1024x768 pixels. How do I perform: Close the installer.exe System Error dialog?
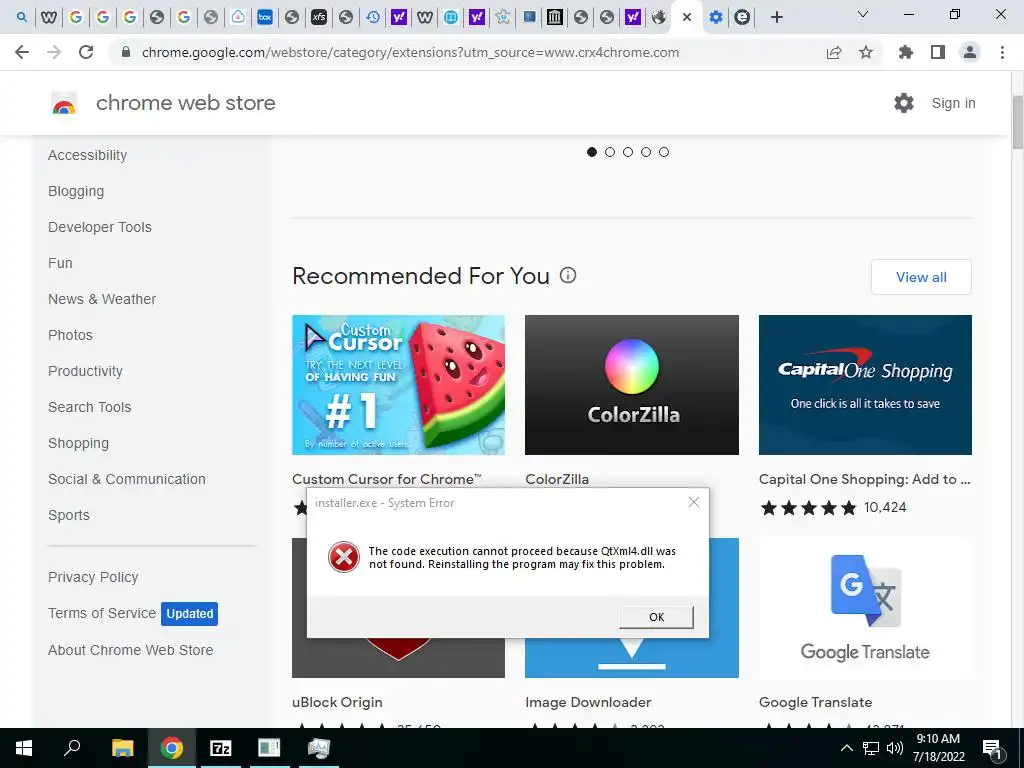coord(694,502)
